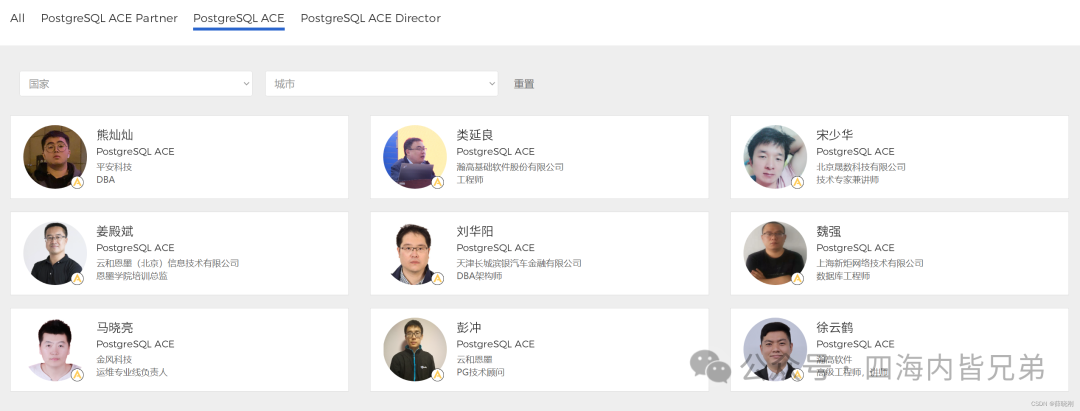The height and width of the screenshot is (411, 1080).
Task: Click company text 金风科技
Action: (114, 359)
